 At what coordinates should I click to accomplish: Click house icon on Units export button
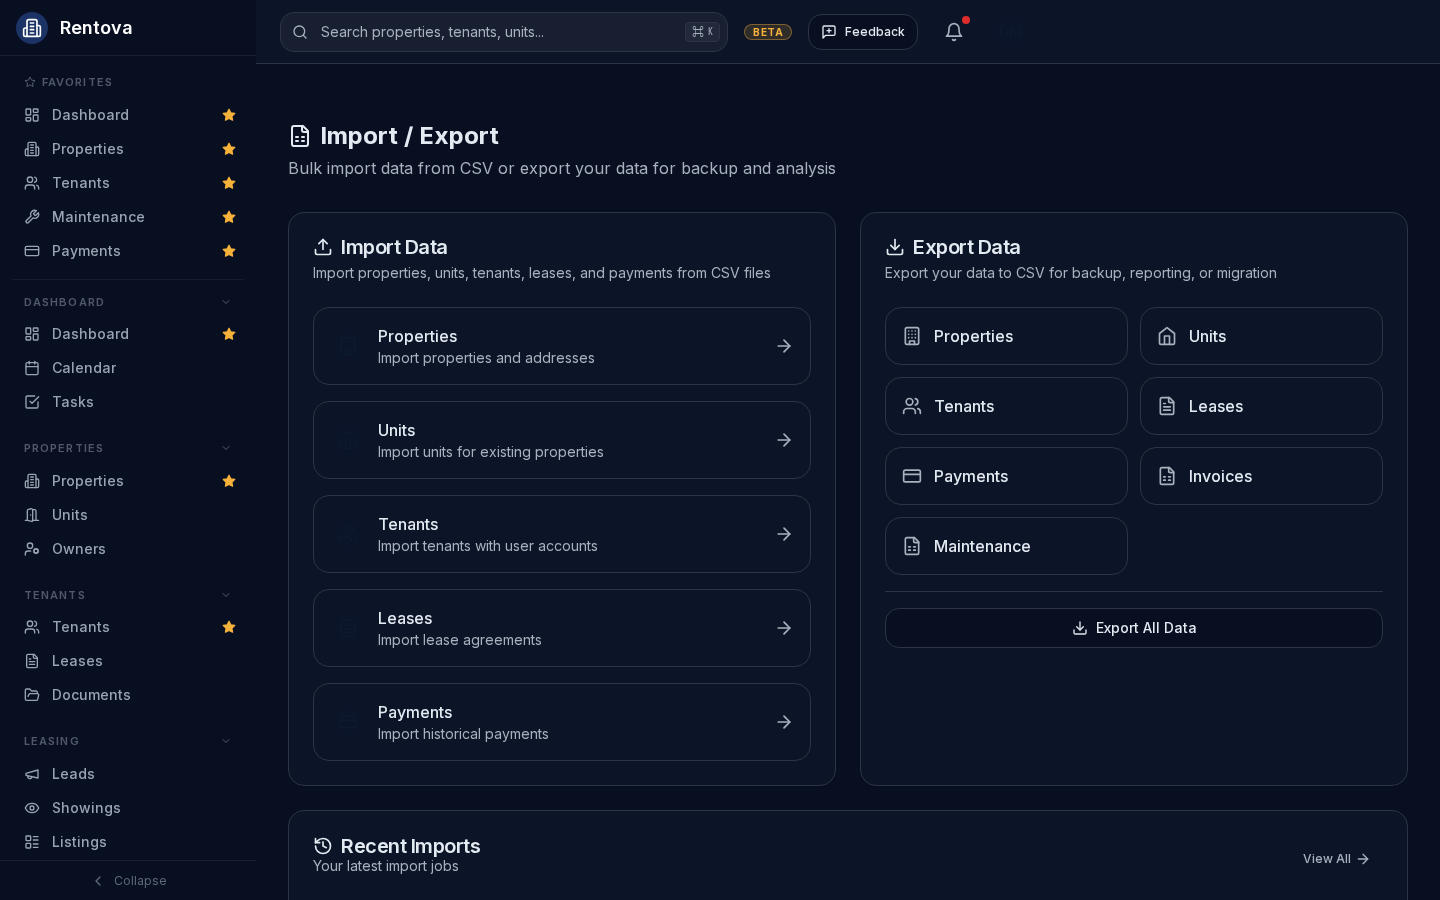pos(1167,336)
